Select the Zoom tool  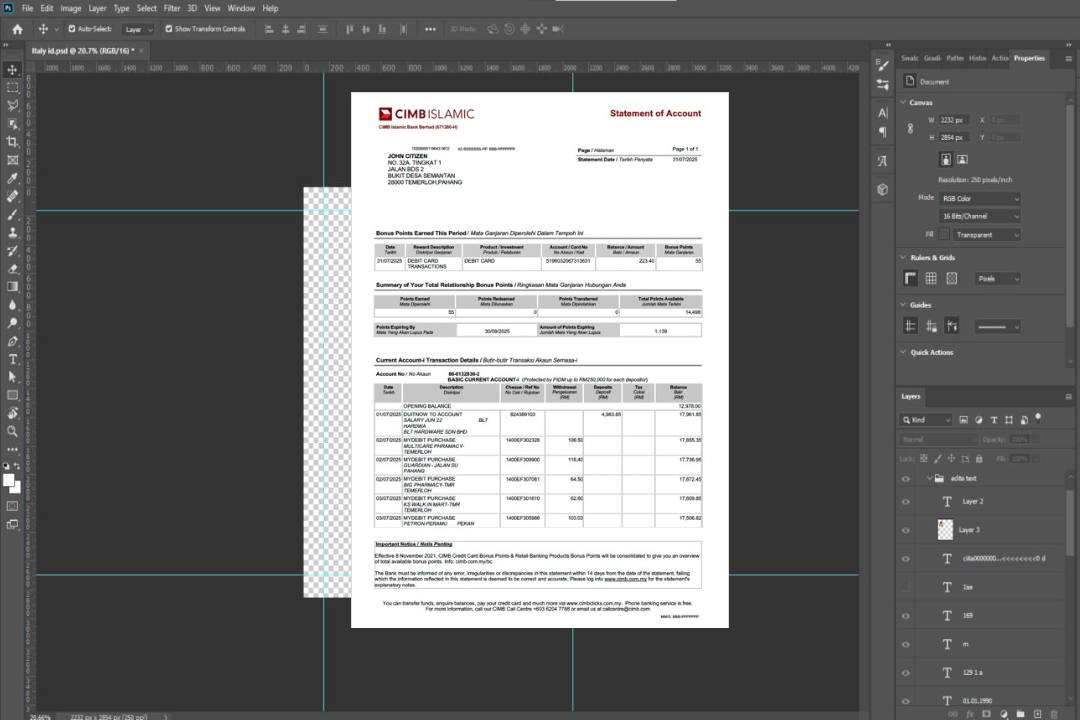[x=12, y=431]
